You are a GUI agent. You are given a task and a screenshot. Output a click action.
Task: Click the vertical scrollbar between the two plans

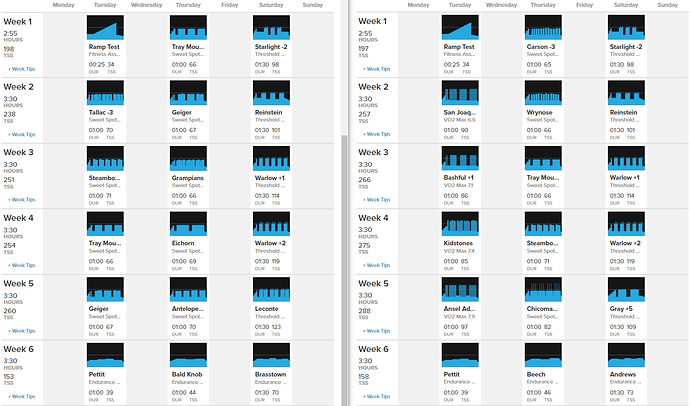345,270
